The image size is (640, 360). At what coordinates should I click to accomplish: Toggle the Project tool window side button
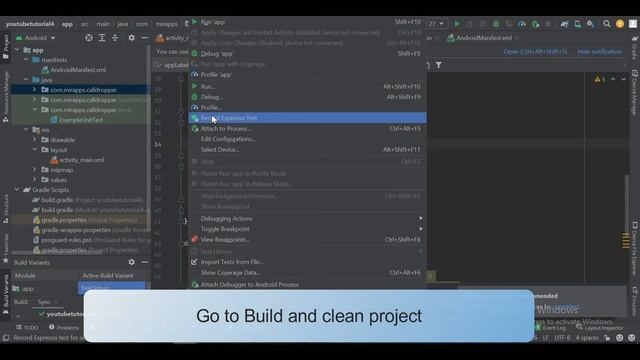[6, 47]
